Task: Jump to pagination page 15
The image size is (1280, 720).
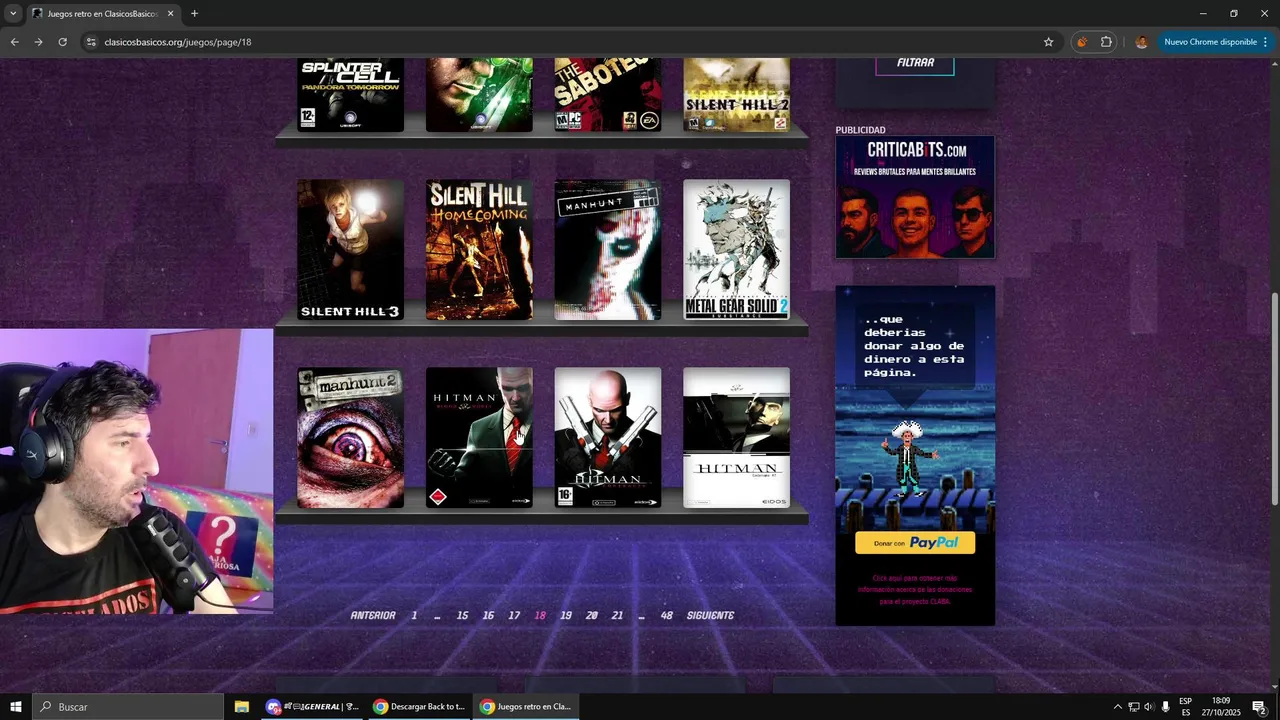Action: coord(462,616)
